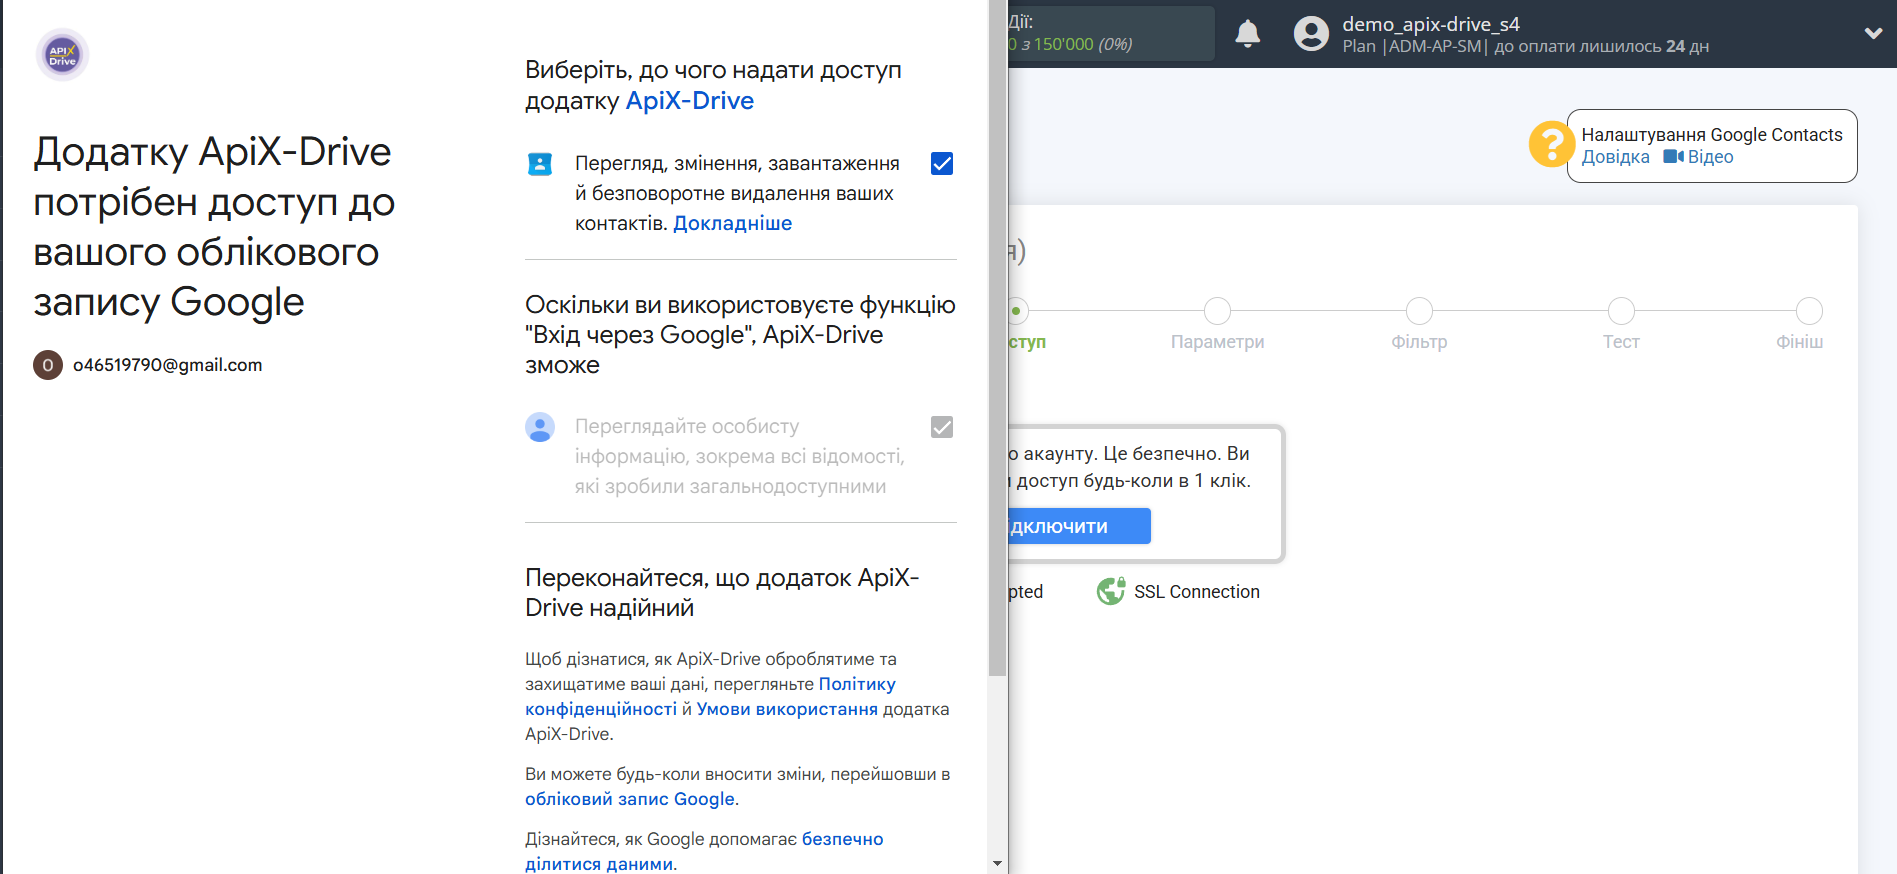The width and height of the screenshot is (1897, 874).
Task: Open the обліковий запис Google link
Action: tap(630, 799)
